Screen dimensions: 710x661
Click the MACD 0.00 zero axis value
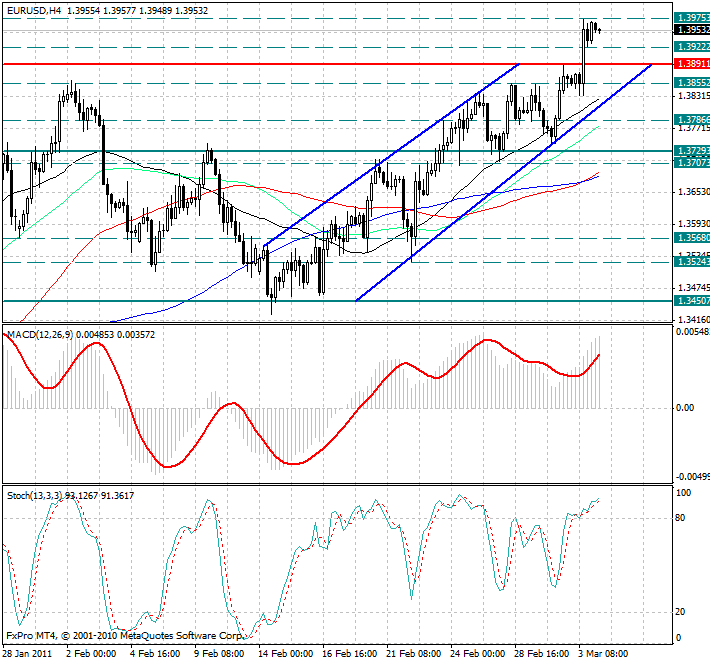tap(685, 408)
